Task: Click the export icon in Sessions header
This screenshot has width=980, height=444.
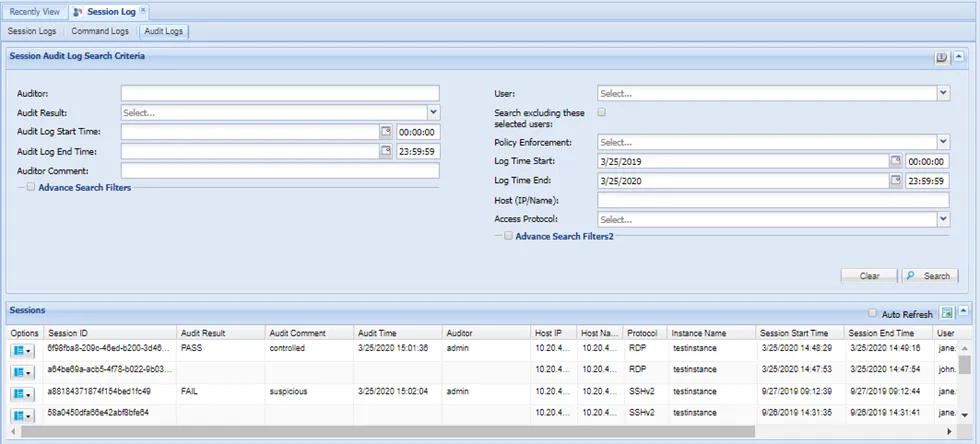Action: [x=947, y=313]
